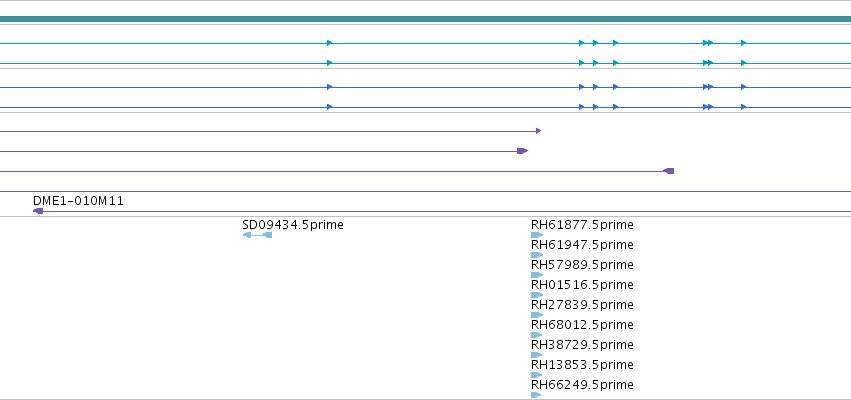851x400 pixels.
Task: Click the RH38729.5prime arrow glyph
Action: tap(537, 355)
